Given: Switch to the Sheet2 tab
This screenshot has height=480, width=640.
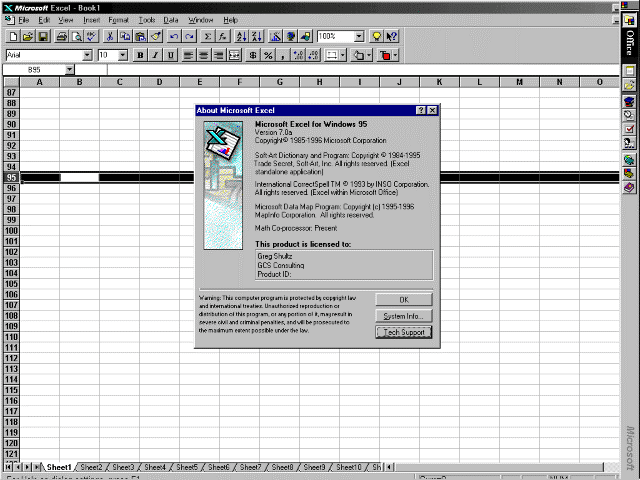Looking at the screenshot, I should [x=91, y=467].
